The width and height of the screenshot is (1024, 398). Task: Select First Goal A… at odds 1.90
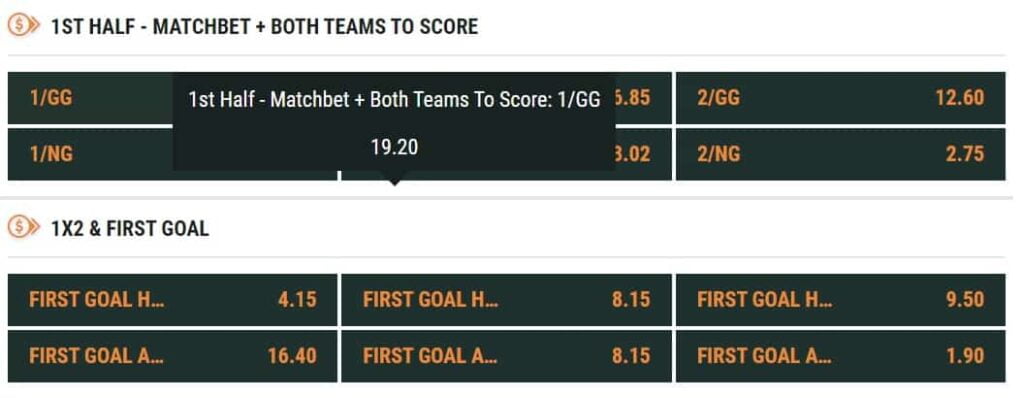840,356
